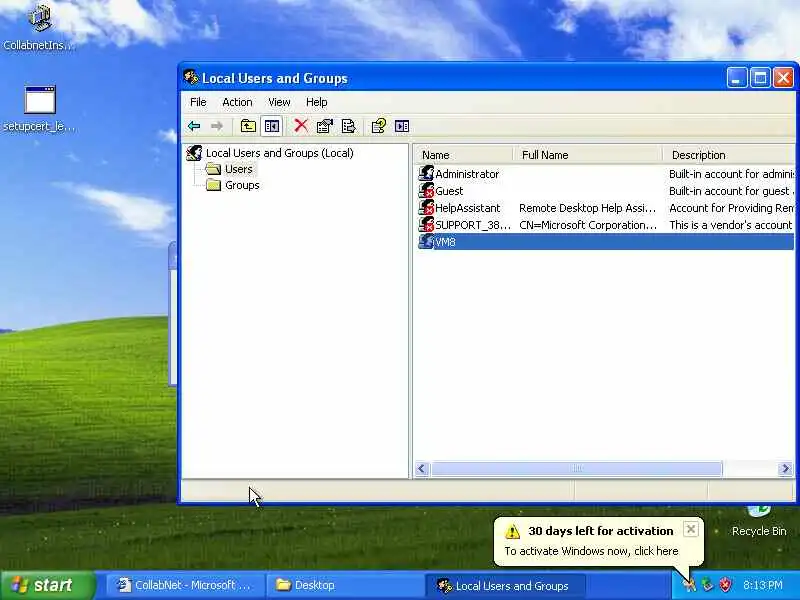Click "Account for Providing Rem" description
Screen dimensions: 800x600
pos(732,208)
